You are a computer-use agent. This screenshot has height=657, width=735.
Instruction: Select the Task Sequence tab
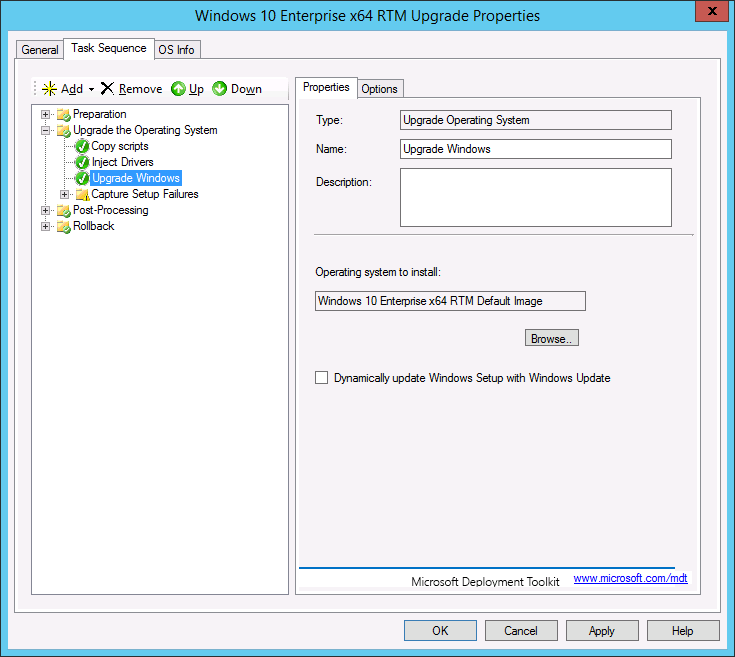(109, 48)
